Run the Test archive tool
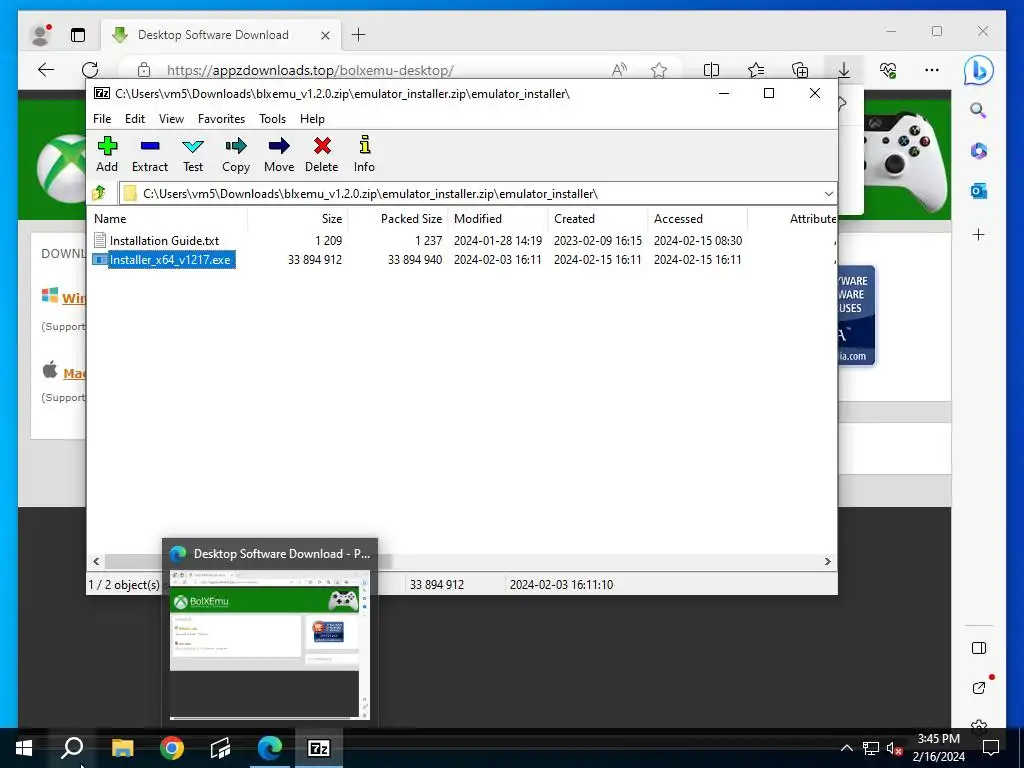 click(x=193, y=154)
